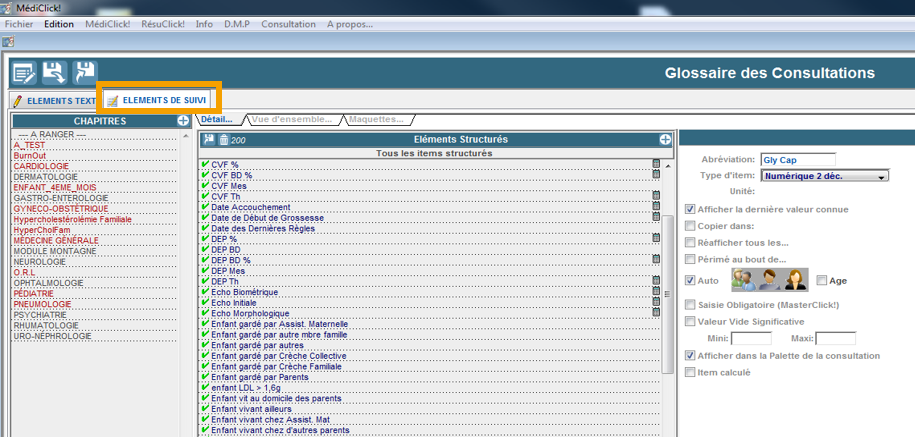Switch to the ELEMENTS TEXT tab
Screen dimensions: 915x437
[x=54, y=101]
